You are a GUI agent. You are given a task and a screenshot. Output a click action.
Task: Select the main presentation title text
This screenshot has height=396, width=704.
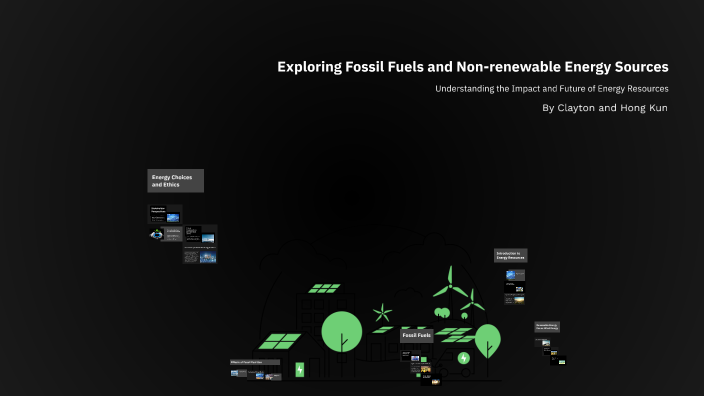click(x=473, y=67)
